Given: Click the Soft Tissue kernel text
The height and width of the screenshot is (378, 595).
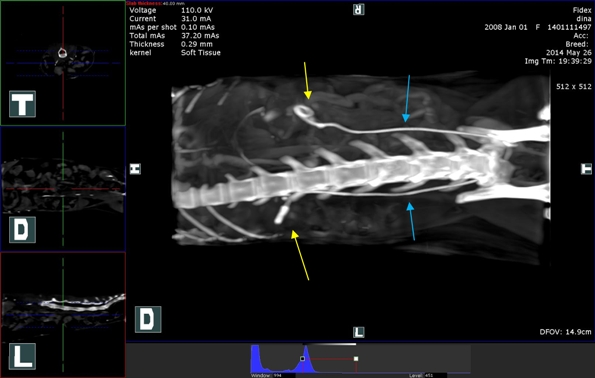Looking at the screenshot, I should coord(201,53).
